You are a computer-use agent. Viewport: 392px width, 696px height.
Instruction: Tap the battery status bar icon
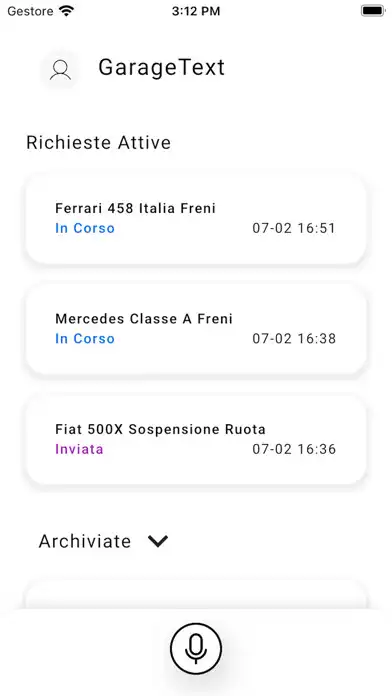pyautogui.click(x=372, y=11)
